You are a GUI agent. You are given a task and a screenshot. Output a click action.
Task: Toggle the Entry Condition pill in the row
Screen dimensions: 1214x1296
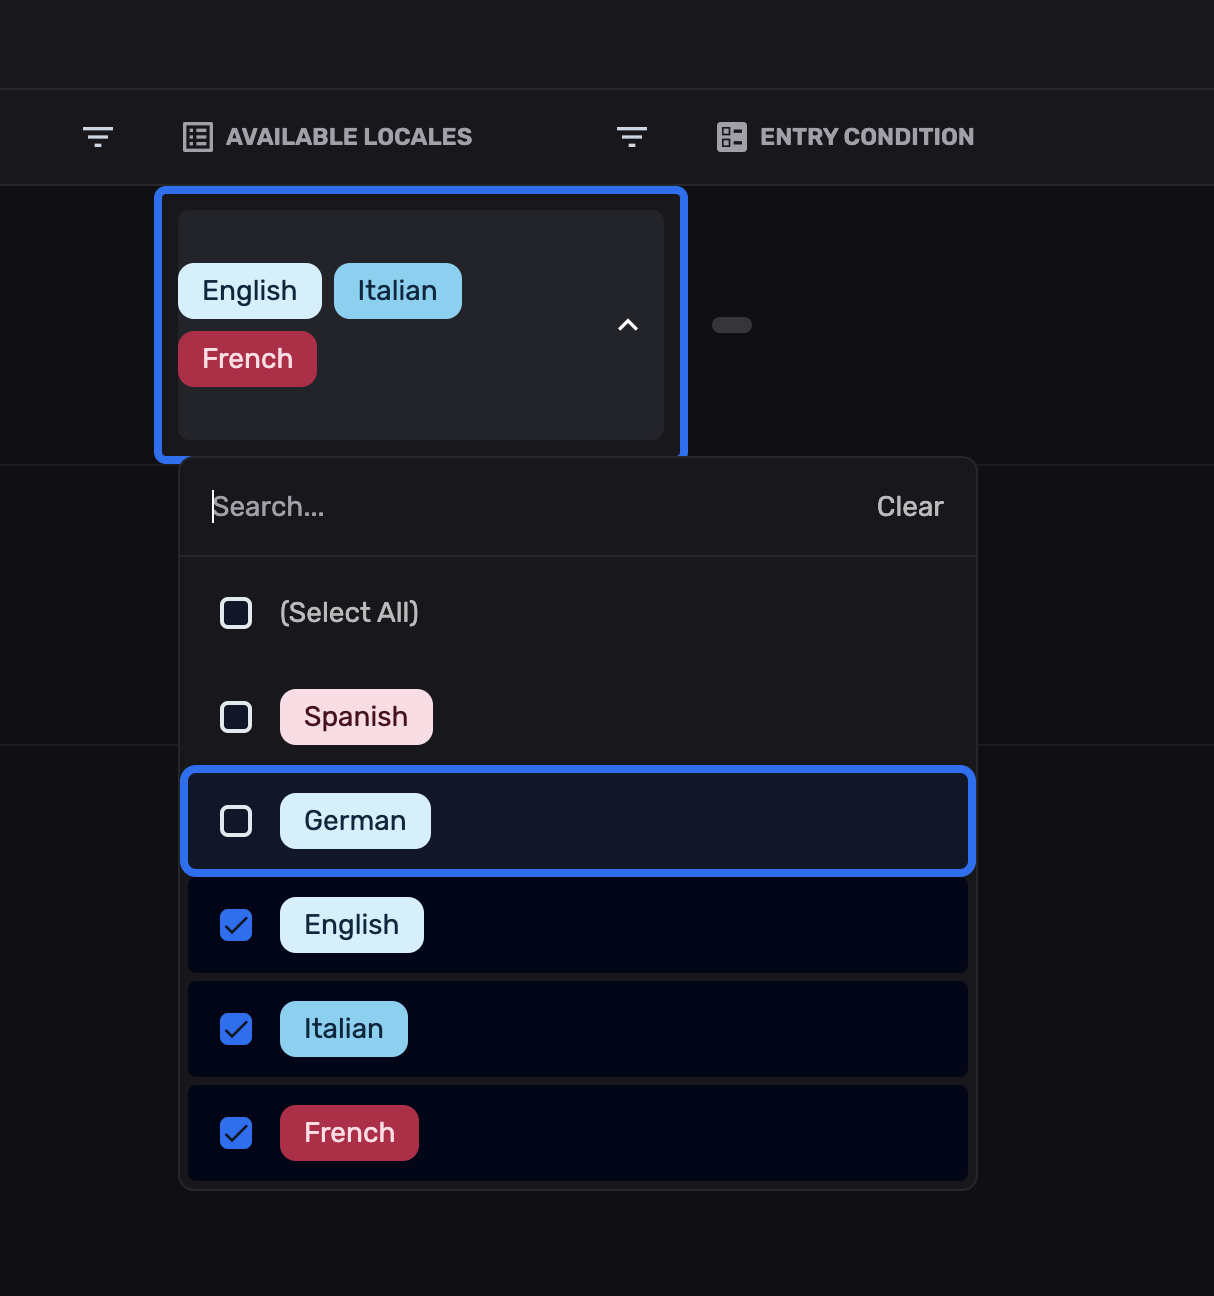coord(732,325)
